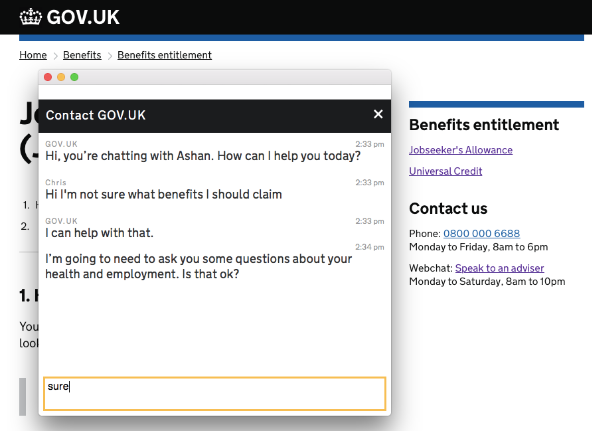Open the Benefits entitlement breadcrumb link
This screenshot has height=431, width=592.
click(164, 55)
